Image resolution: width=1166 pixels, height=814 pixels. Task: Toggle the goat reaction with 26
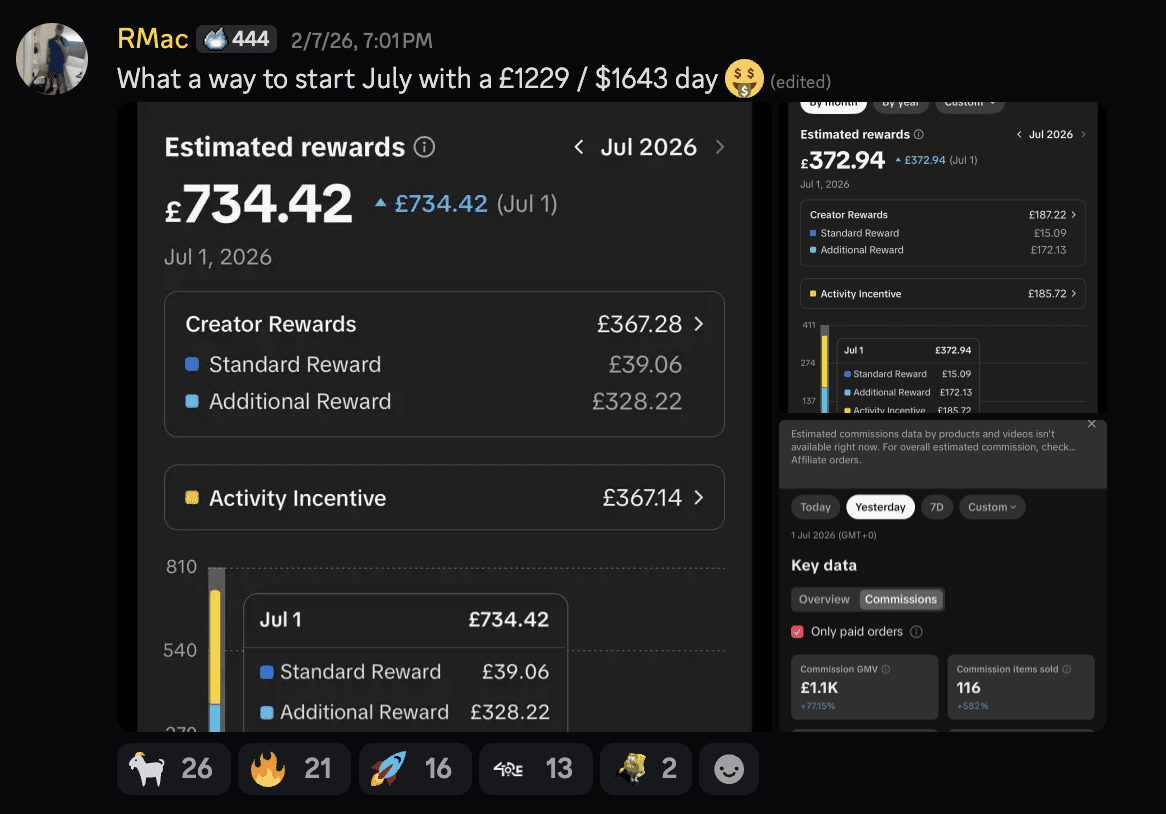[x=174, y=769]
